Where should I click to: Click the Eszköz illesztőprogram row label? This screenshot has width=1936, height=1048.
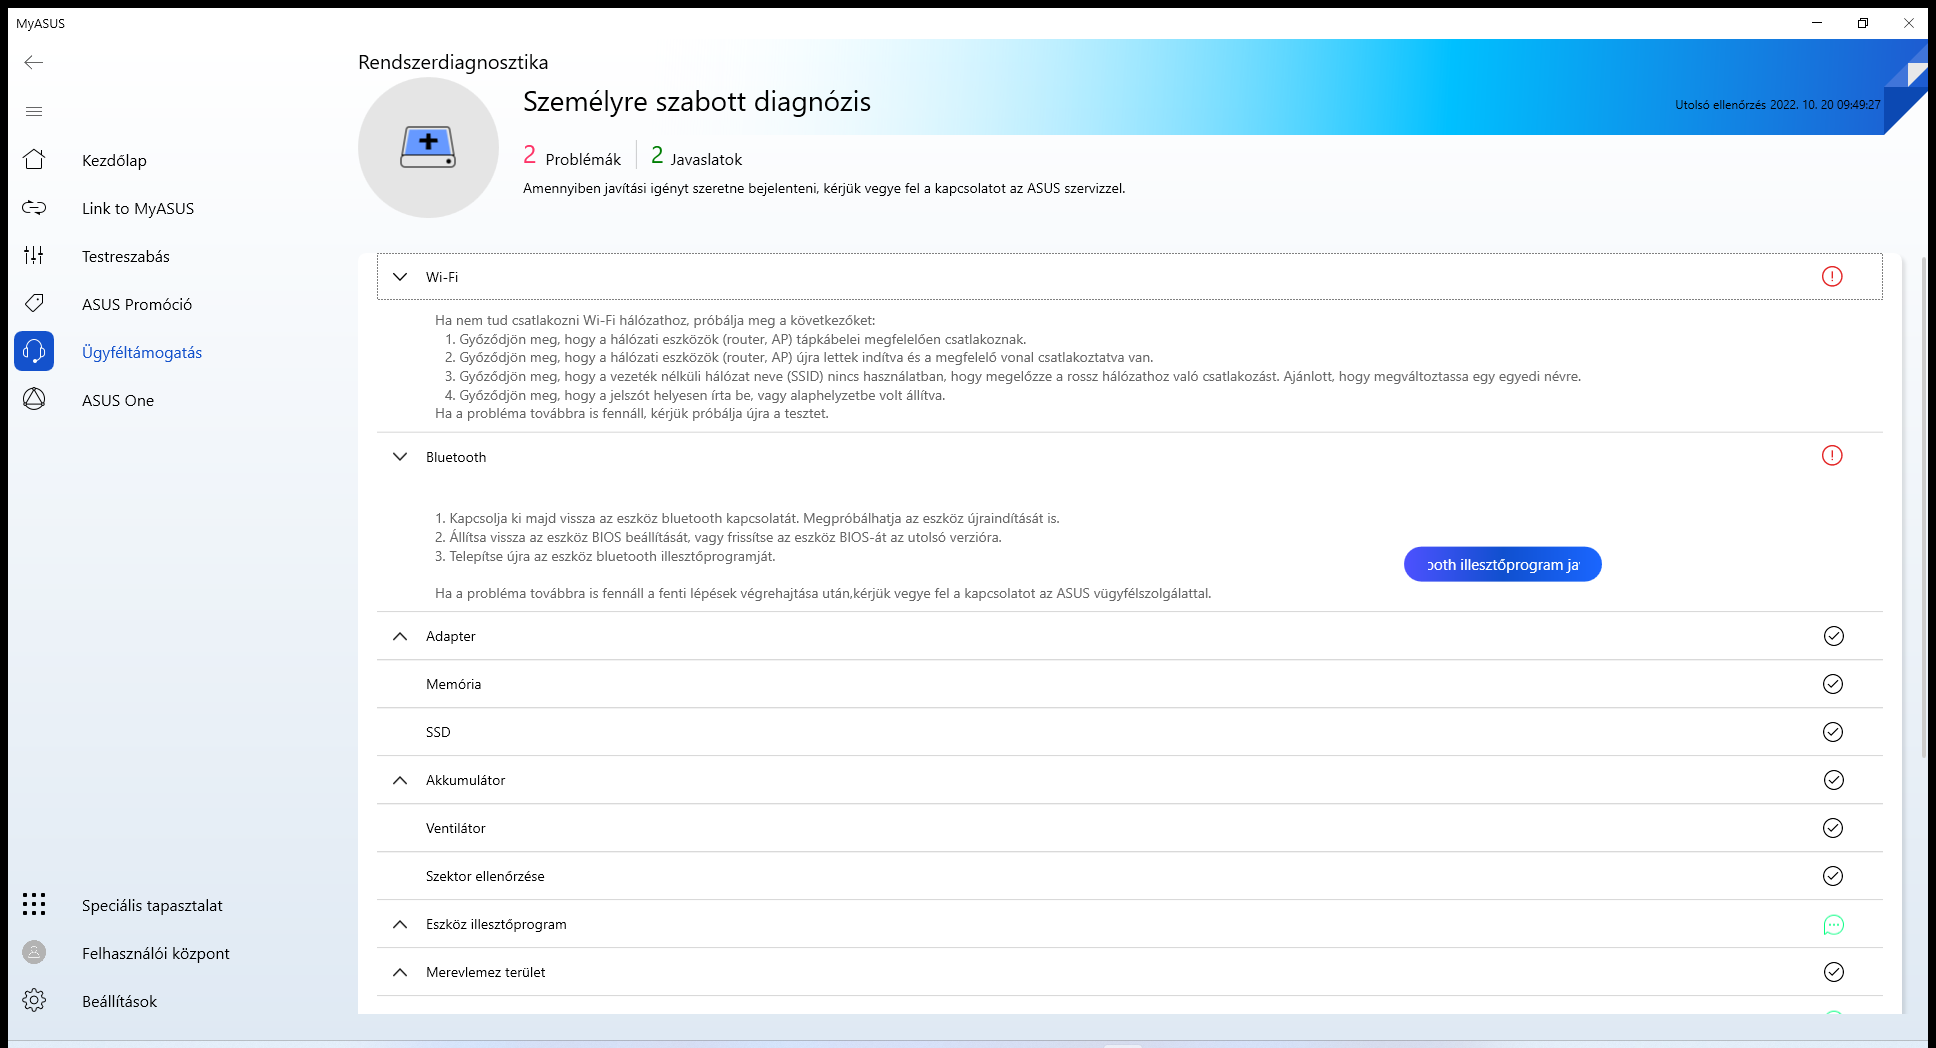tap(496, 924)
